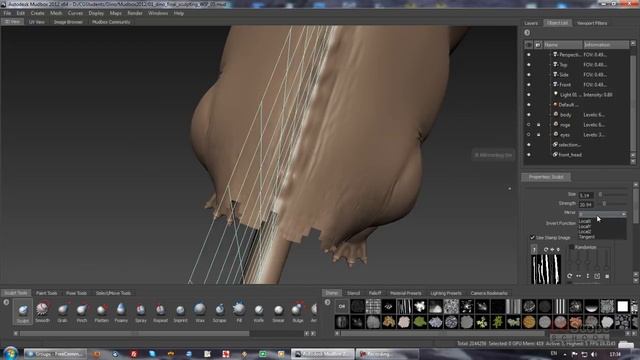The height and width of the screenshot is (360, 640).
Task: Open the Stencil tab
Action: [353, 293]
